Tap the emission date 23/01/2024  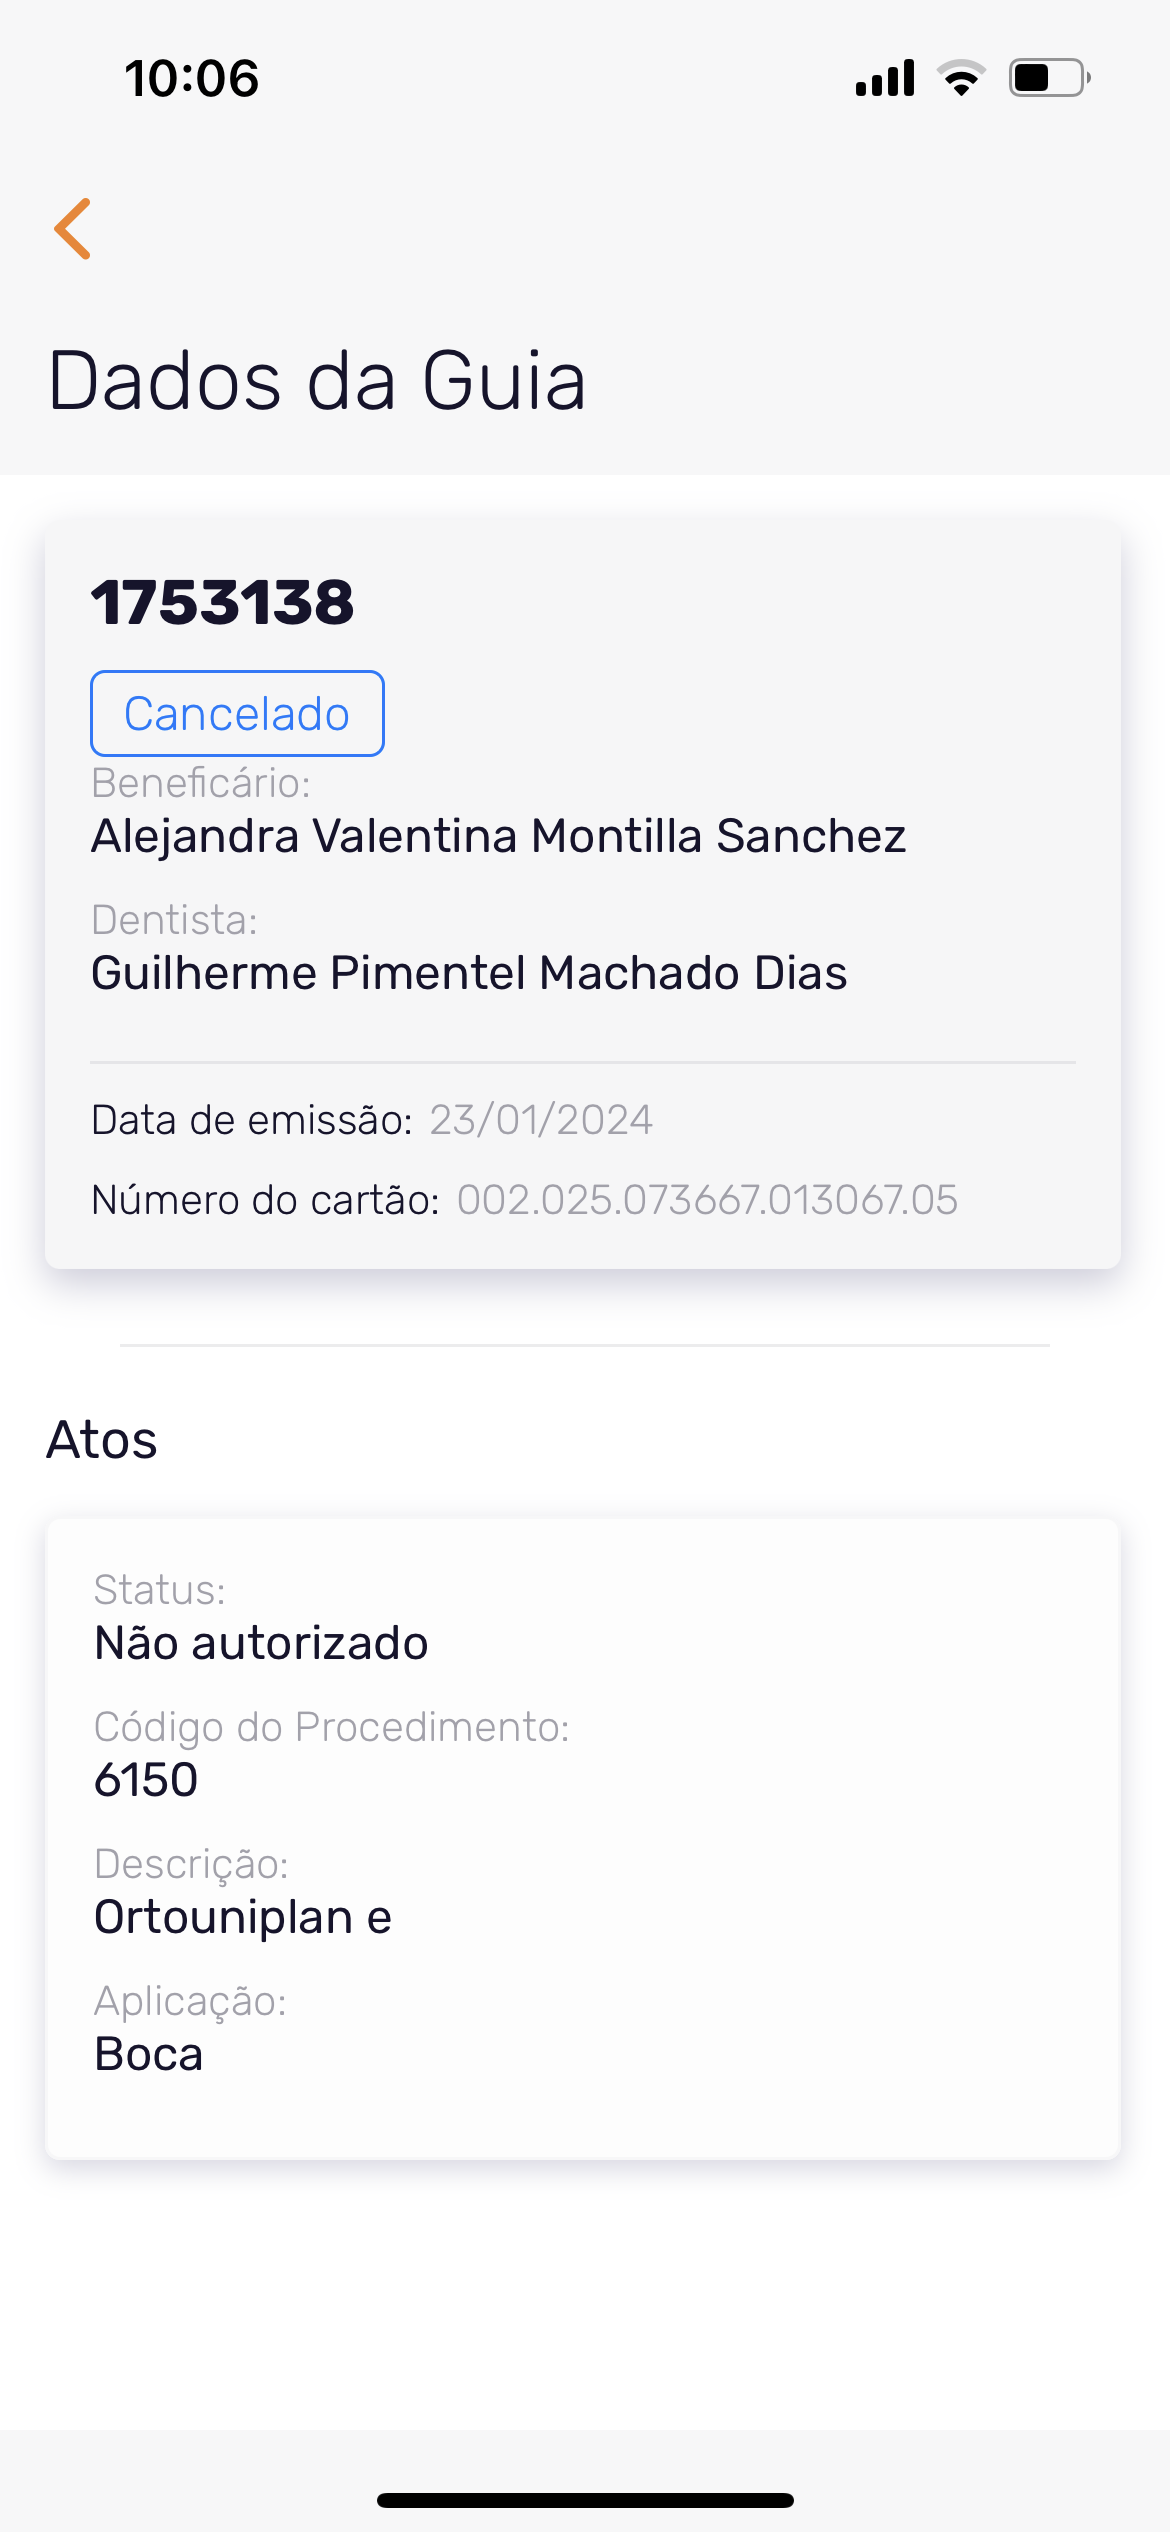point(541,1120)
